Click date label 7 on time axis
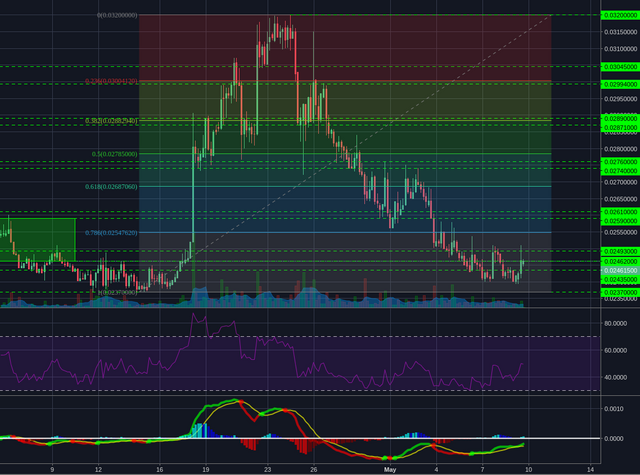The height and width of the screenshot is (475, 640). (482, 470)
